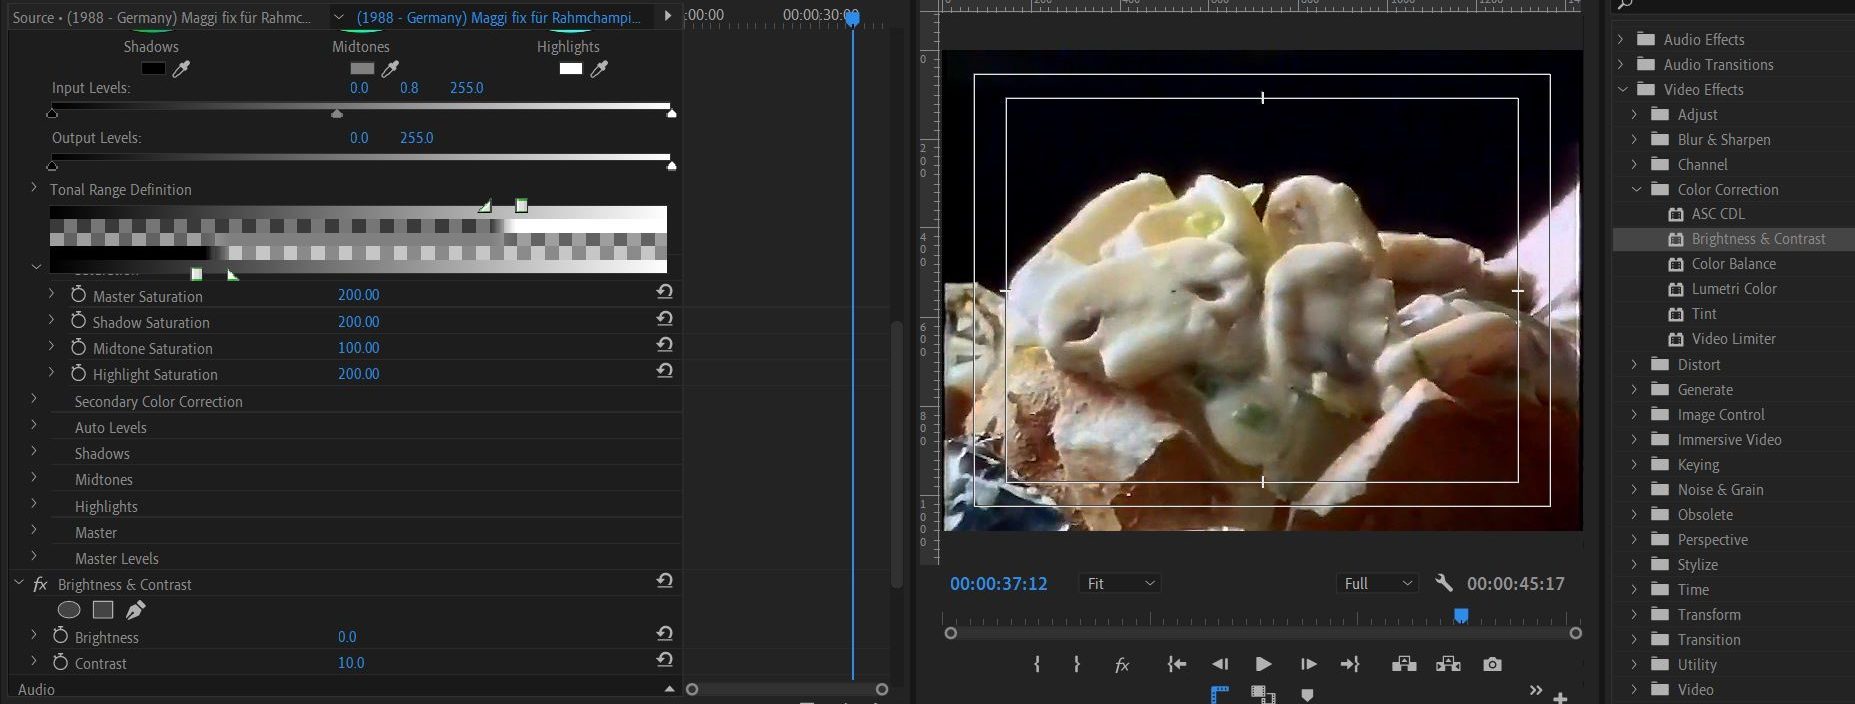Toggle animation stopwatch for Highlight Saturation
Screen dimensions: 1855x704
coord(78,372)
